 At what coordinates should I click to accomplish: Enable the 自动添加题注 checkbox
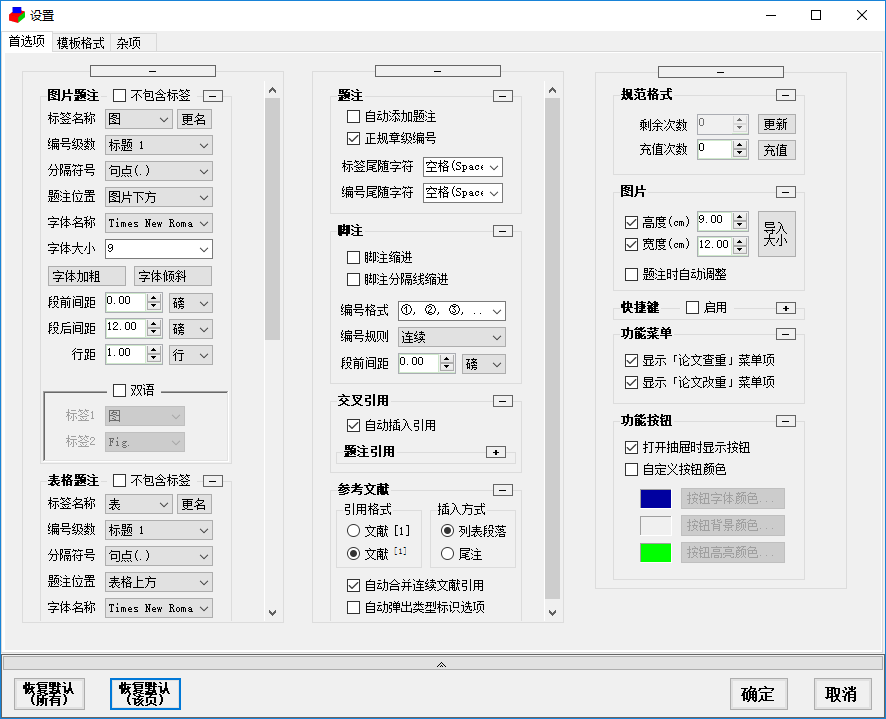(353, 117)
